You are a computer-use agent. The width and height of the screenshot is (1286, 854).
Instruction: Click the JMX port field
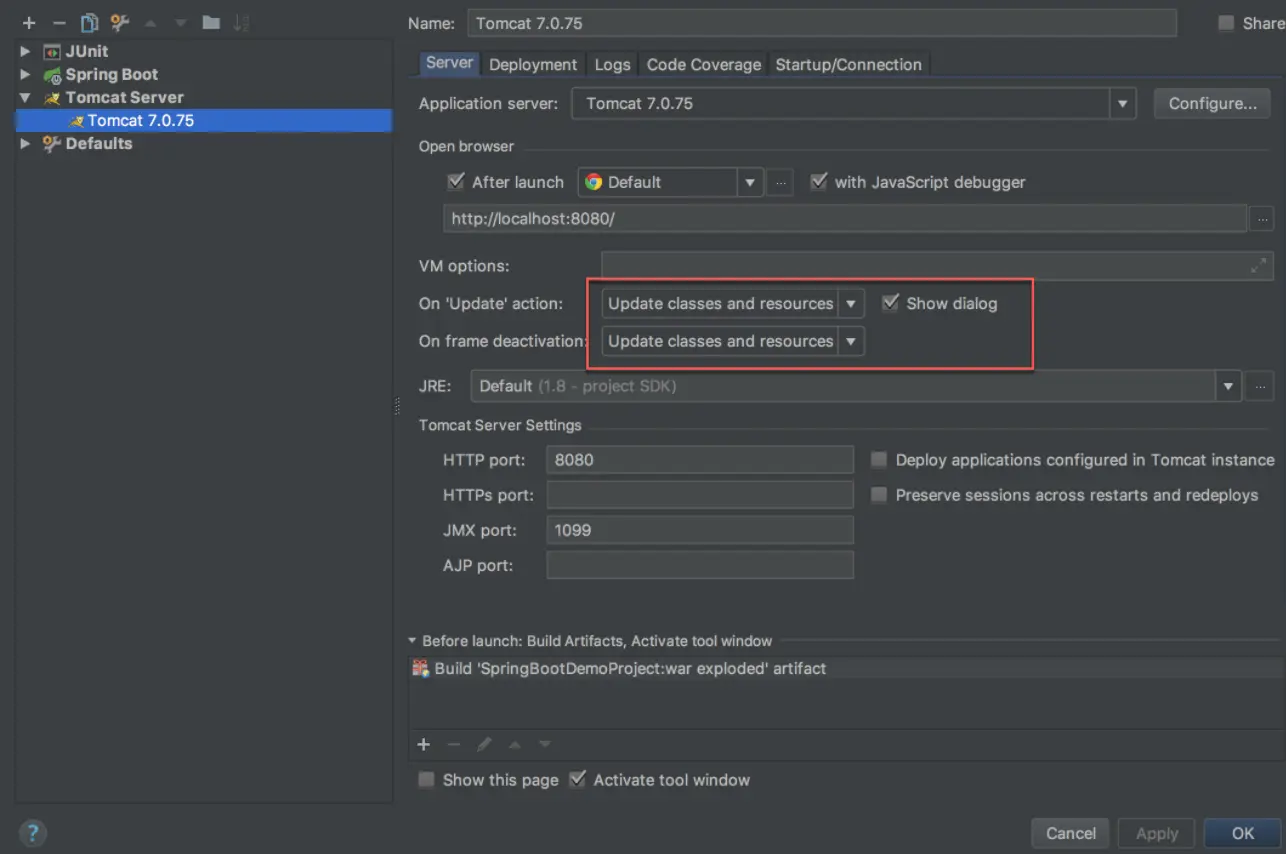700,530
